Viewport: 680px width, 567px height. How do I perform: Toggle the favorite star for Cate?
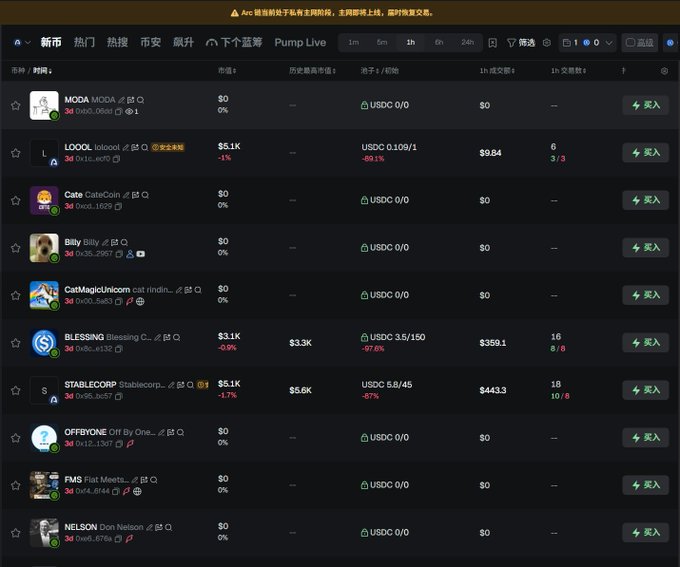pos(16,200)
